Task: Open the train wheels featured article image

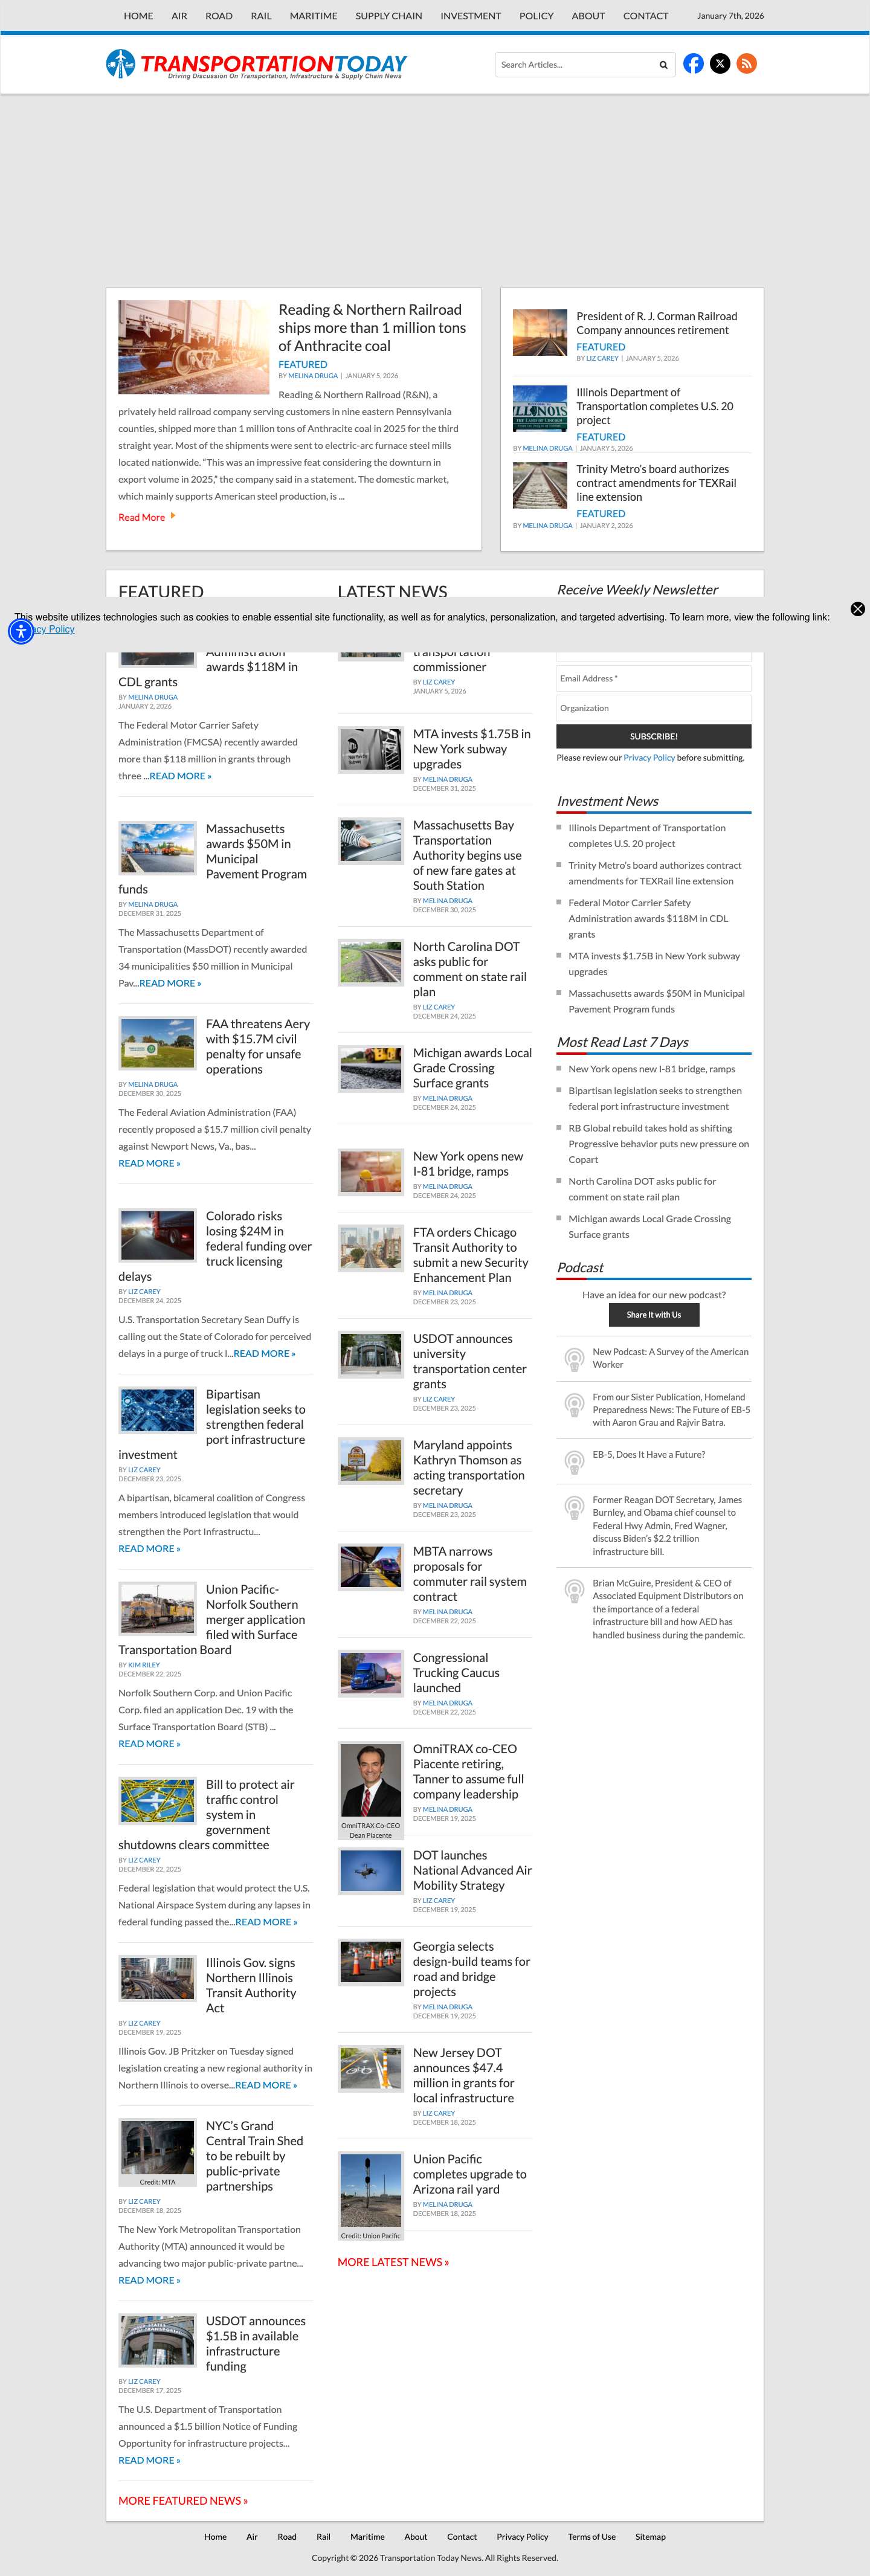Action: (x=194, y=347)
